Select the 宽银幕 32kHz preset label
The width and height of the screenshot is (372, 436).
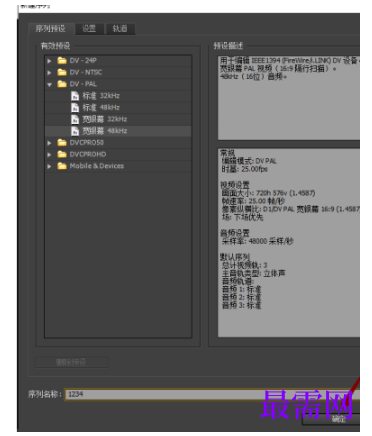(105, 119)
